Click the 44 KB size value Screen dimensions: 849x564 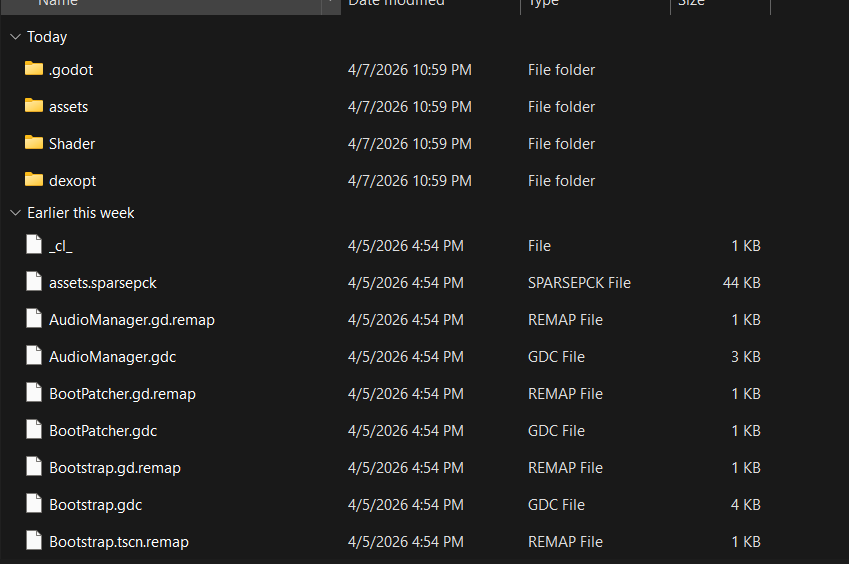point(742,283)
